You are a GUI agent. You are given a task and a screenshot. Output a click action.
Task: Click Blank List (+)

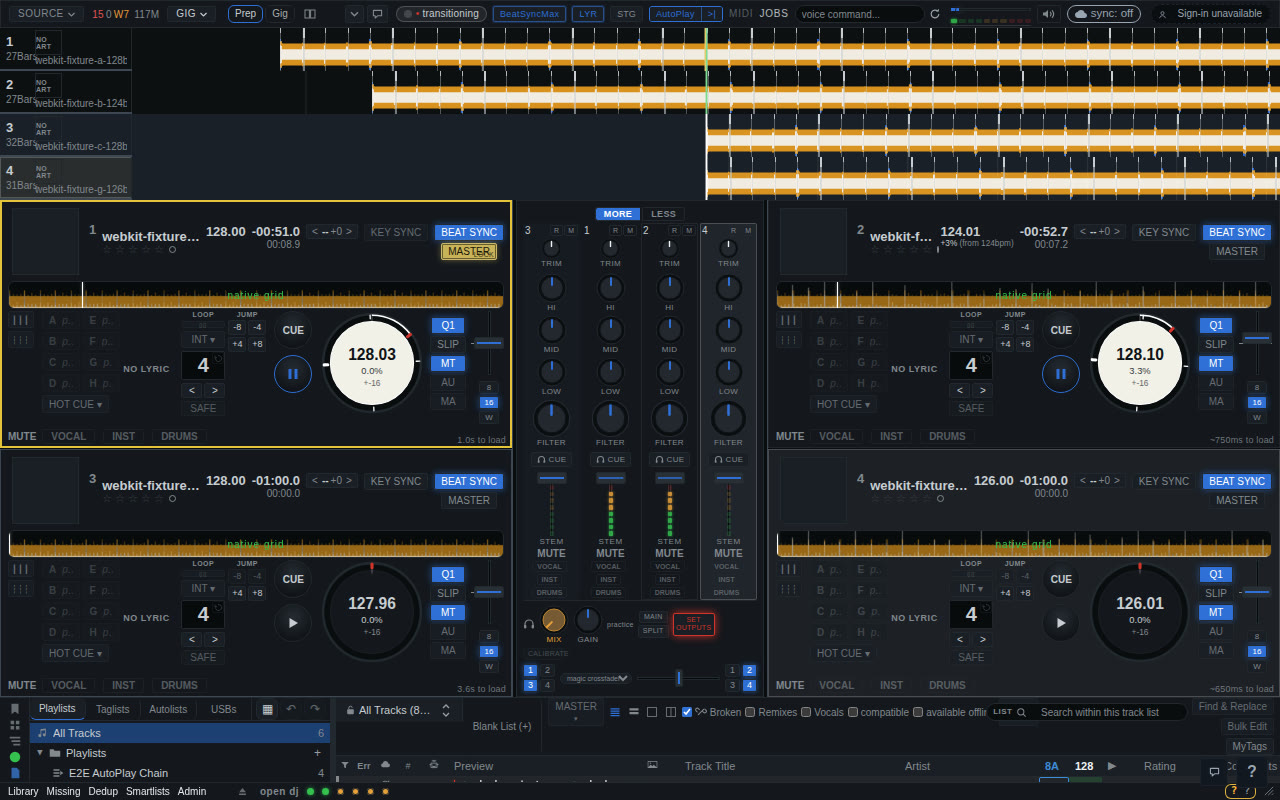502,726
